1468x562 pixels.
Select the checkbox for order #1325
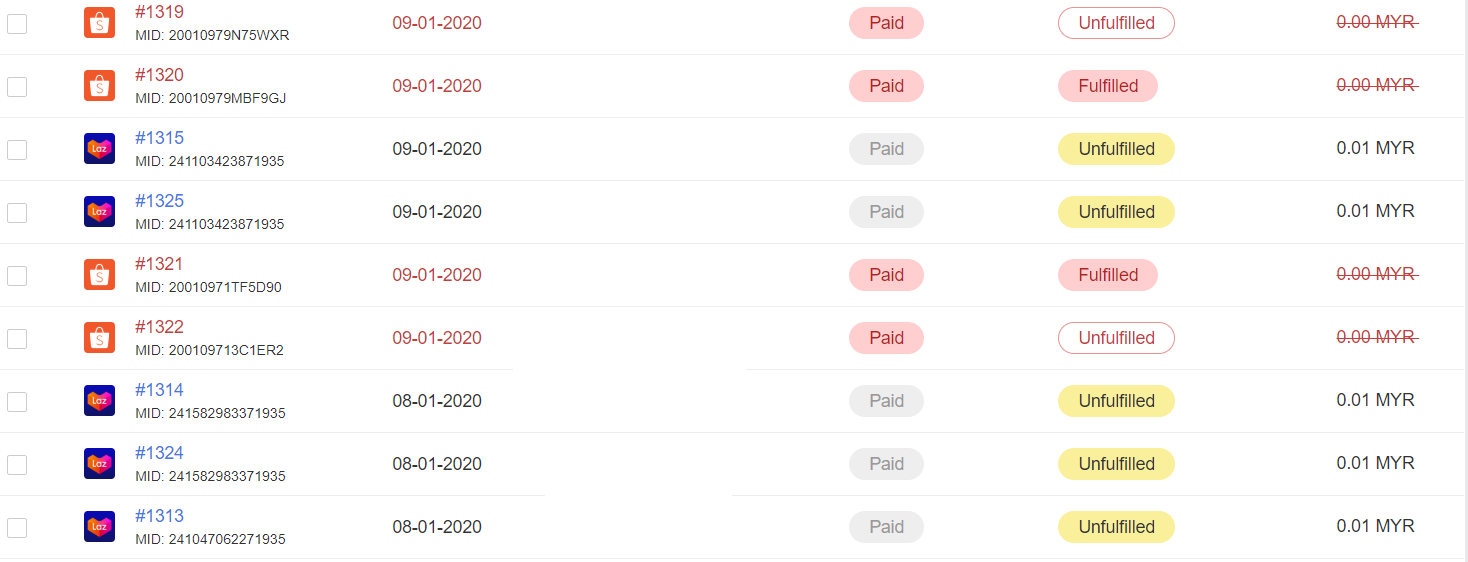(17, 213)
